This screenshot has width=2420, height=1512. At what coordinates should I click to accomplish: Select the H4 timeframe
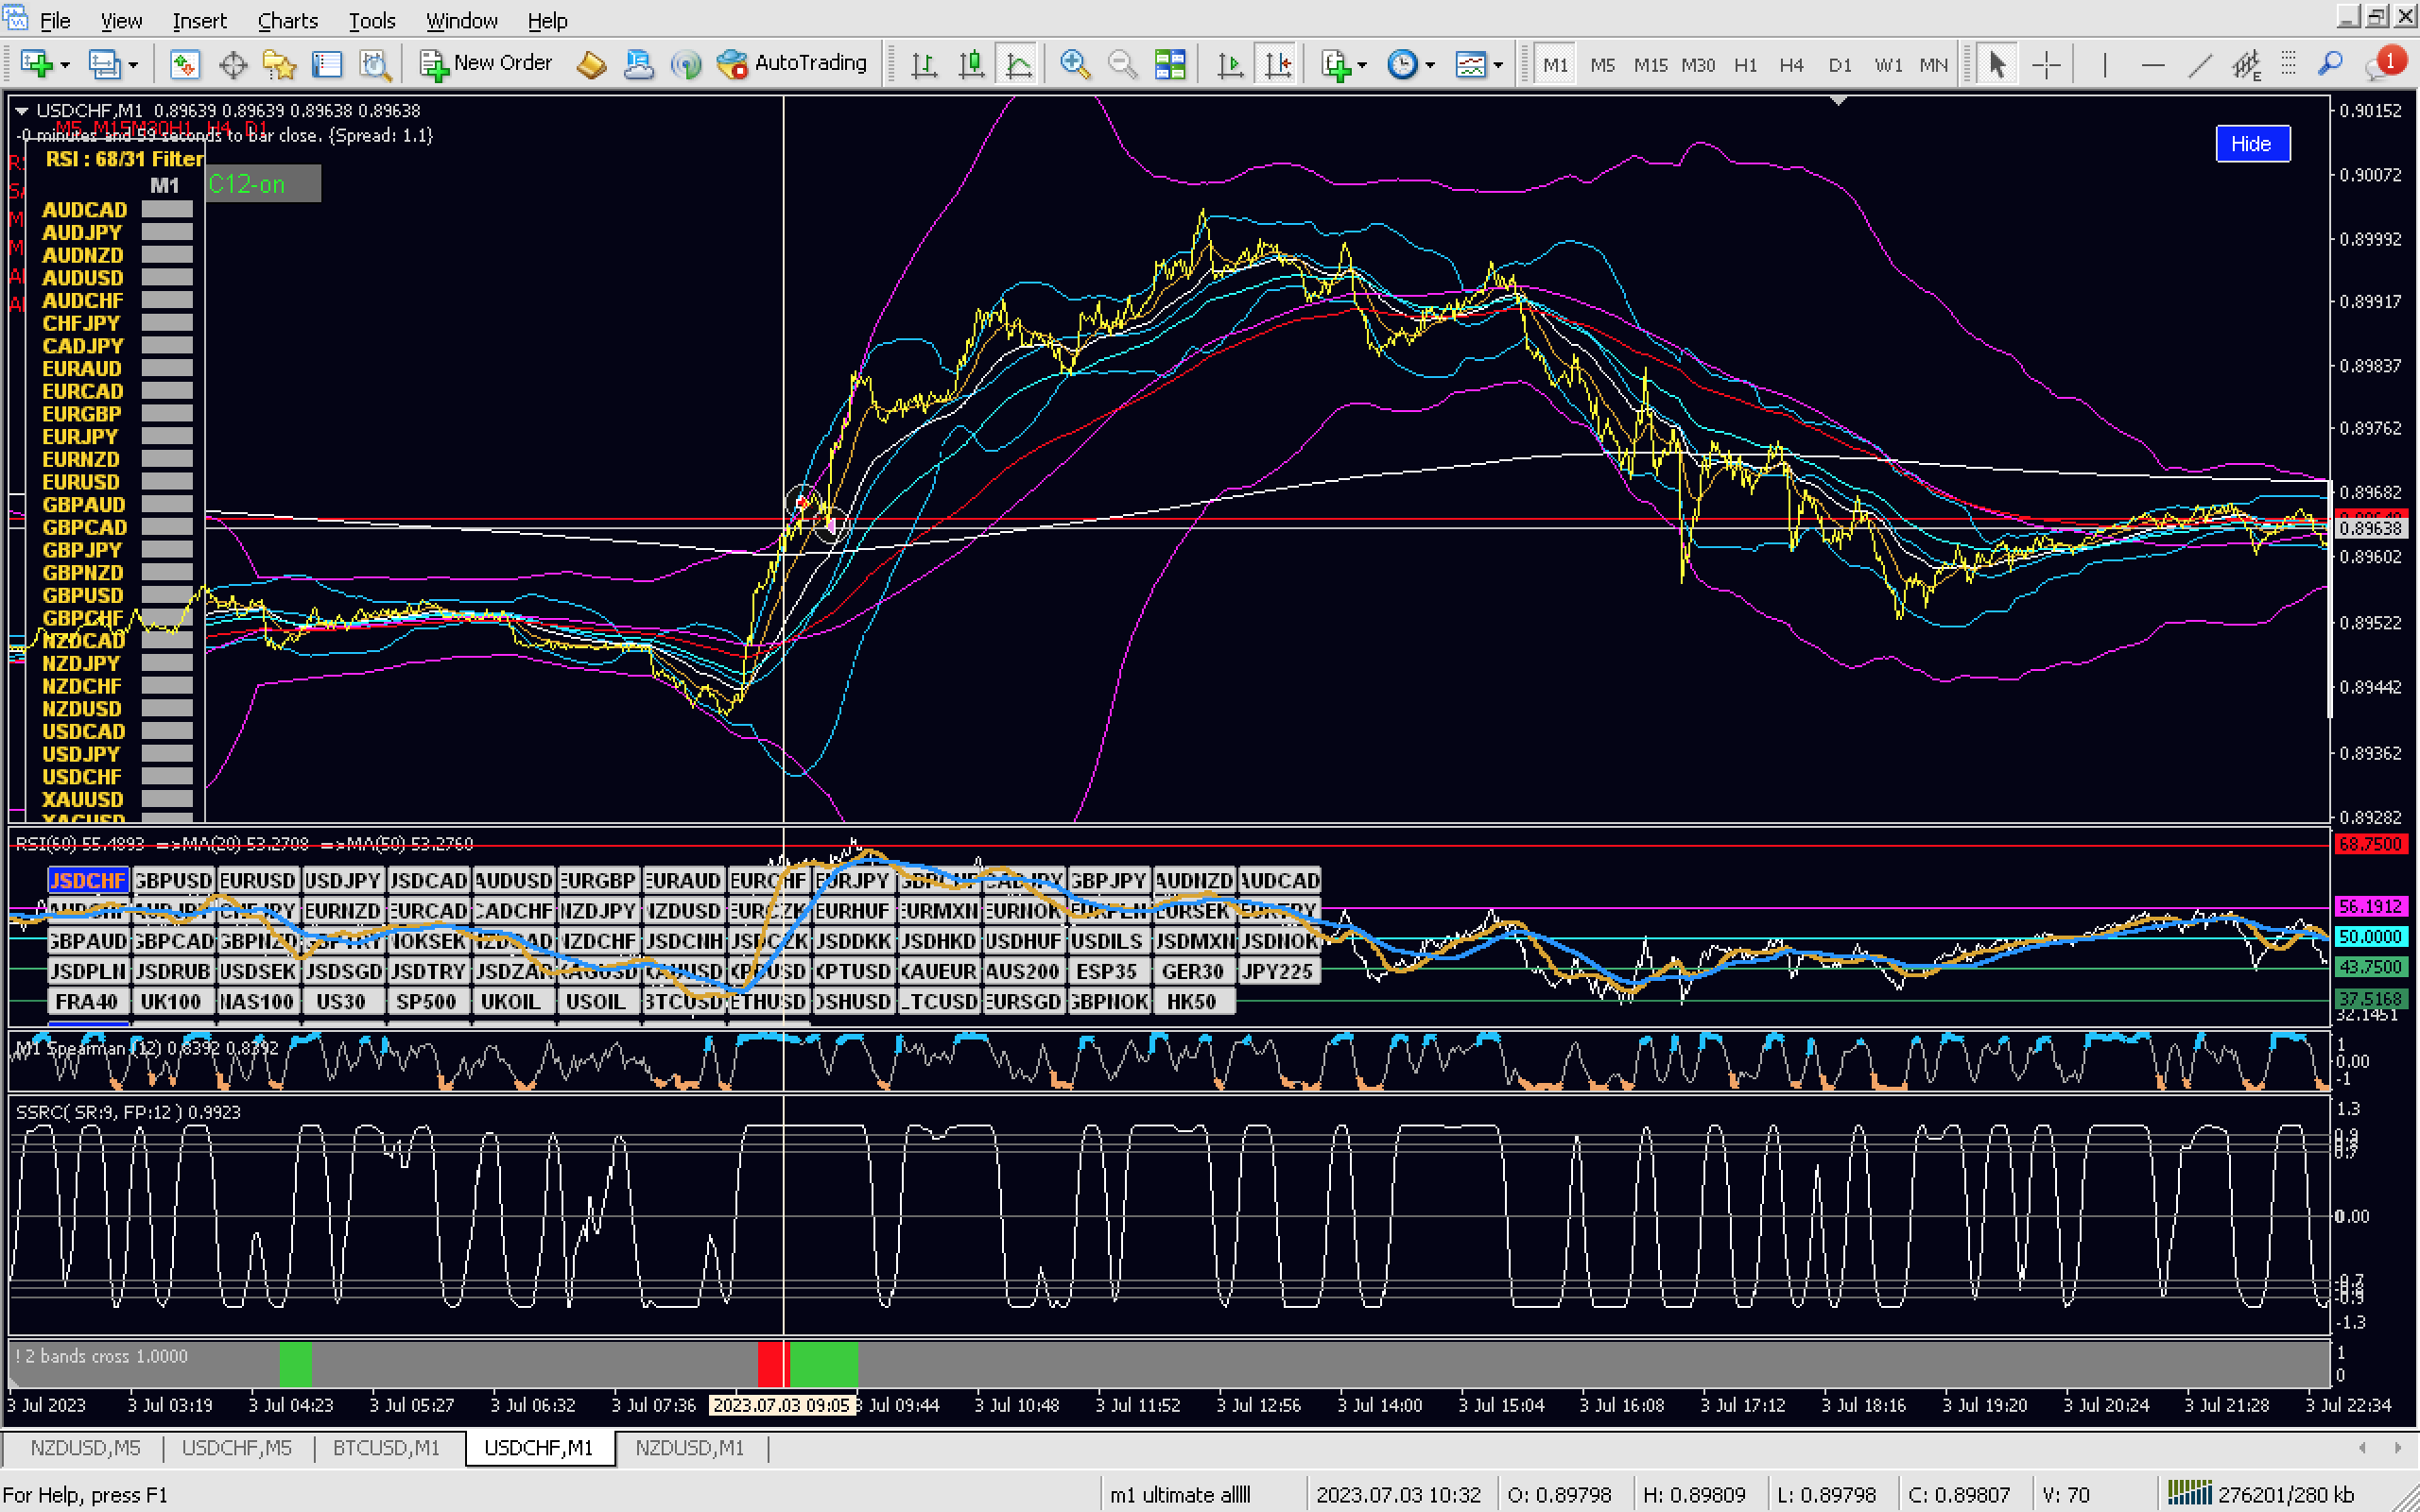(1791, 65)
